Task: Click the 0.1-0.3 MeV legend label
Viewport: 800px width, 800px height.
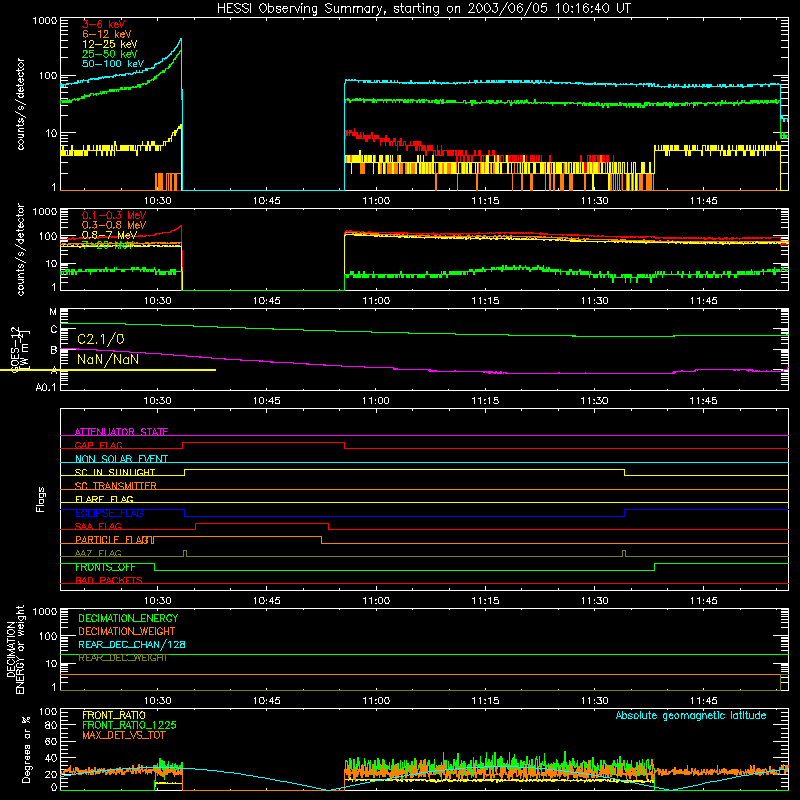Action: pos(114,215)
